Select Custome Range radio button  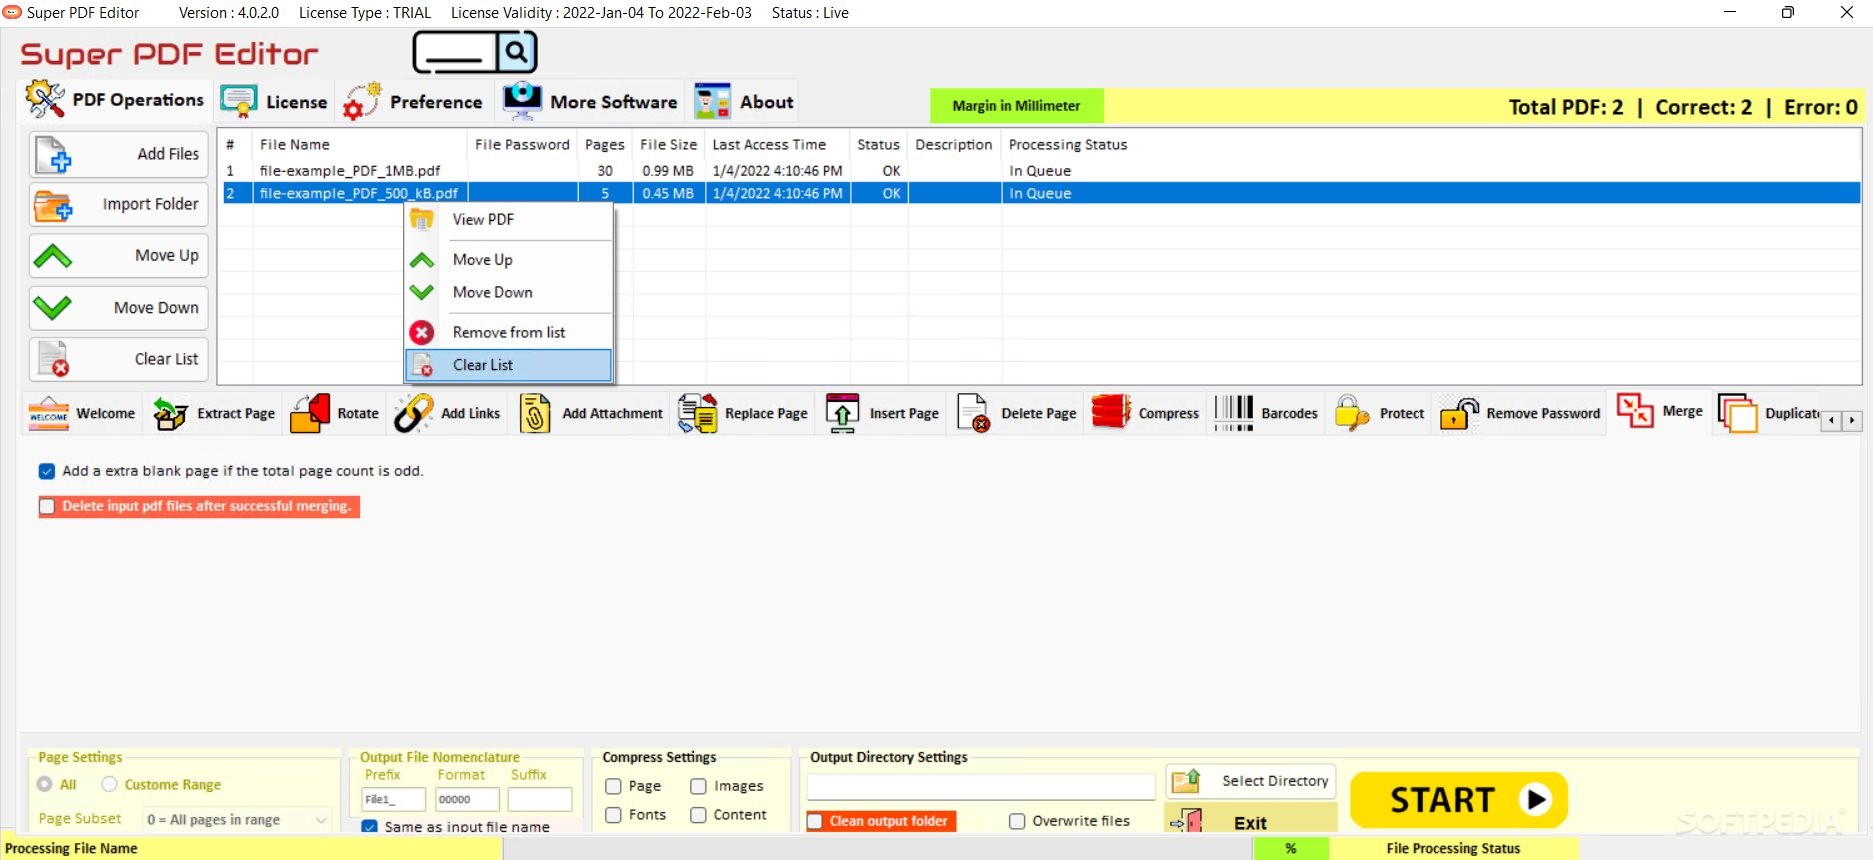[110, 784]
